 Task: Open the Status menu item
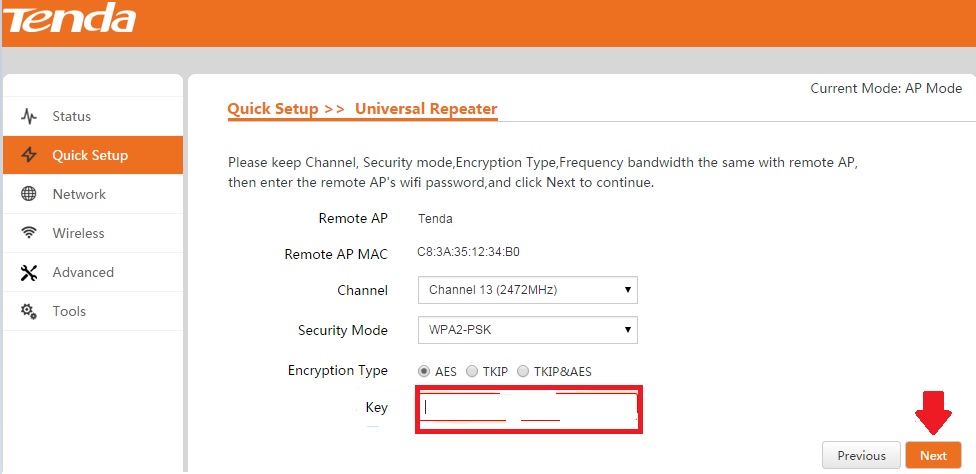[x=72, y=117]
